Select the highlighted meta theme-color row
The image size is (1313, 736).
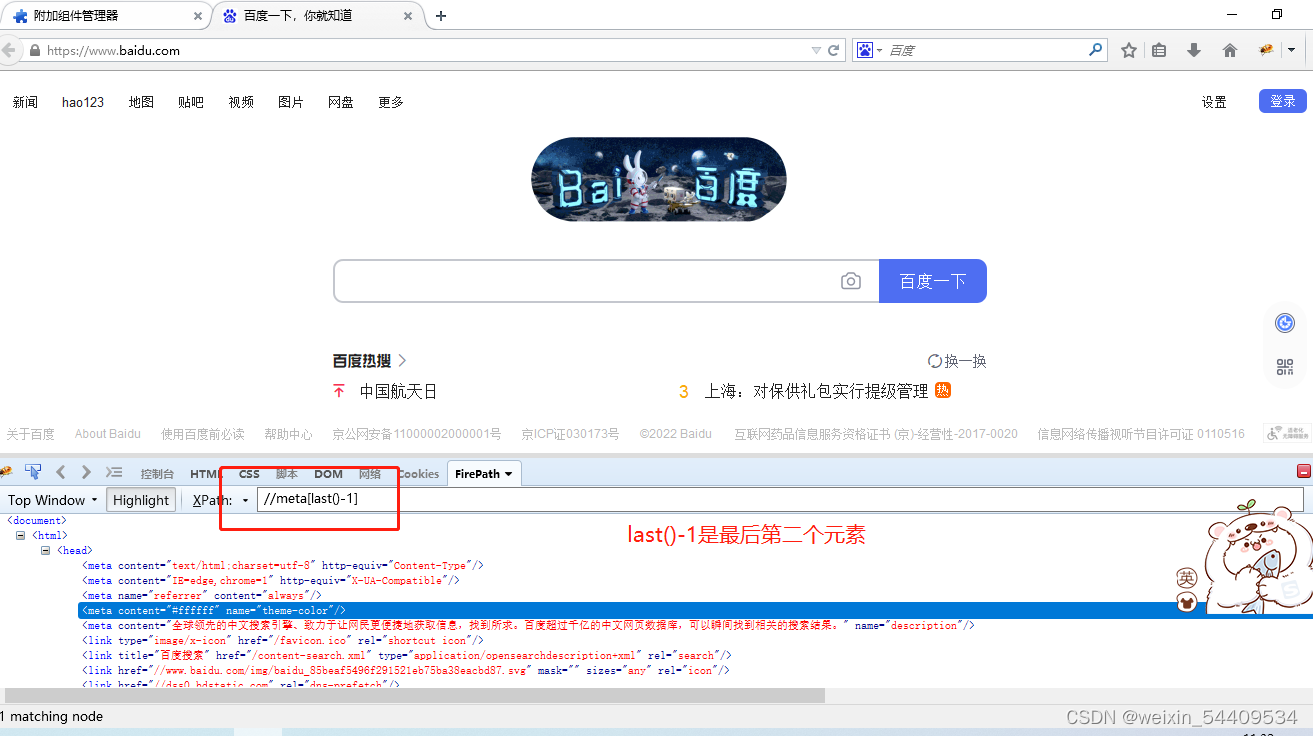695,610
